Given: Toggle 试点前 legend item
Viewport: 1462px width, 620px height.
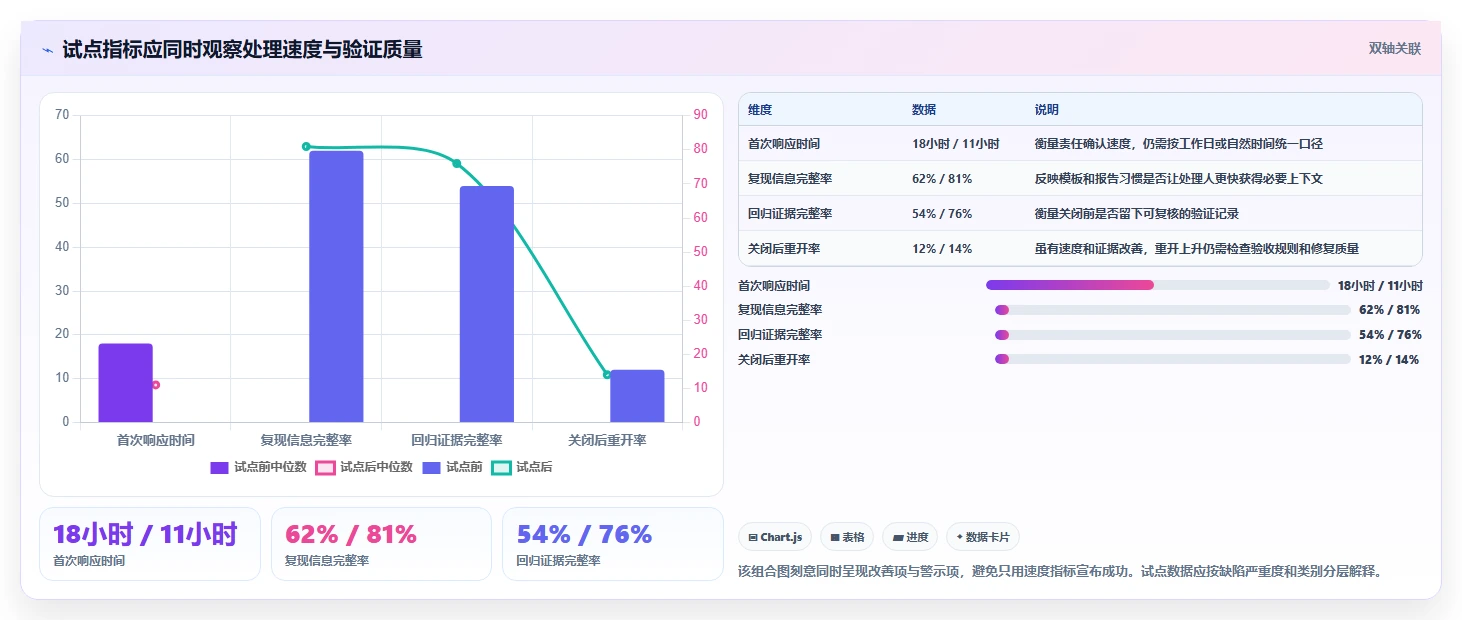Looking at the screenshot, I should pyautogui.click(x=452, y=467).
